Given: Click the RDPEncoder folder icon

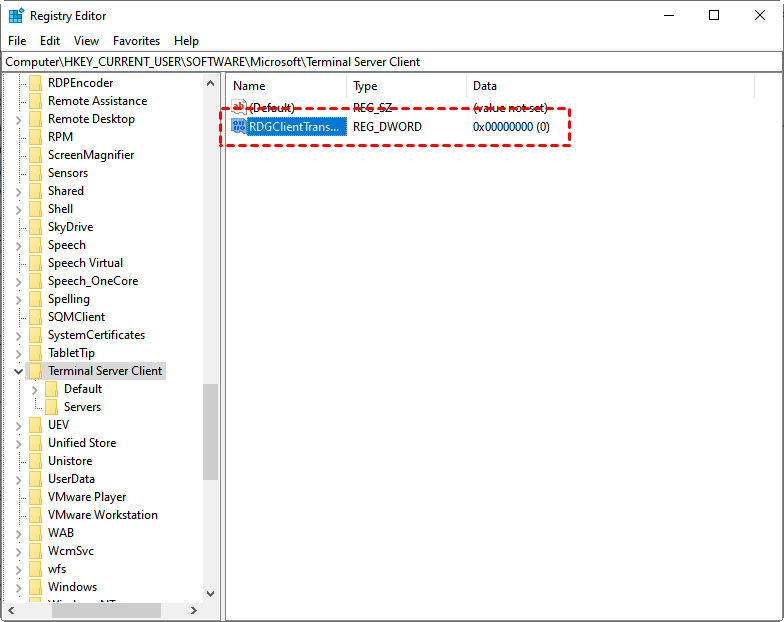Looking at the screenshot, I should pos(36,83).
